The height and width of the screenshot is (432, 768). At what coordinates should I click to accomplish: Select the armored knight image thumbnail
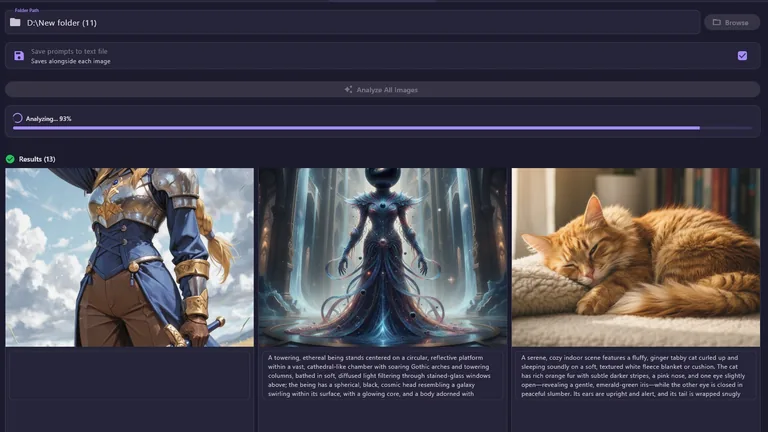pos(130,258)
